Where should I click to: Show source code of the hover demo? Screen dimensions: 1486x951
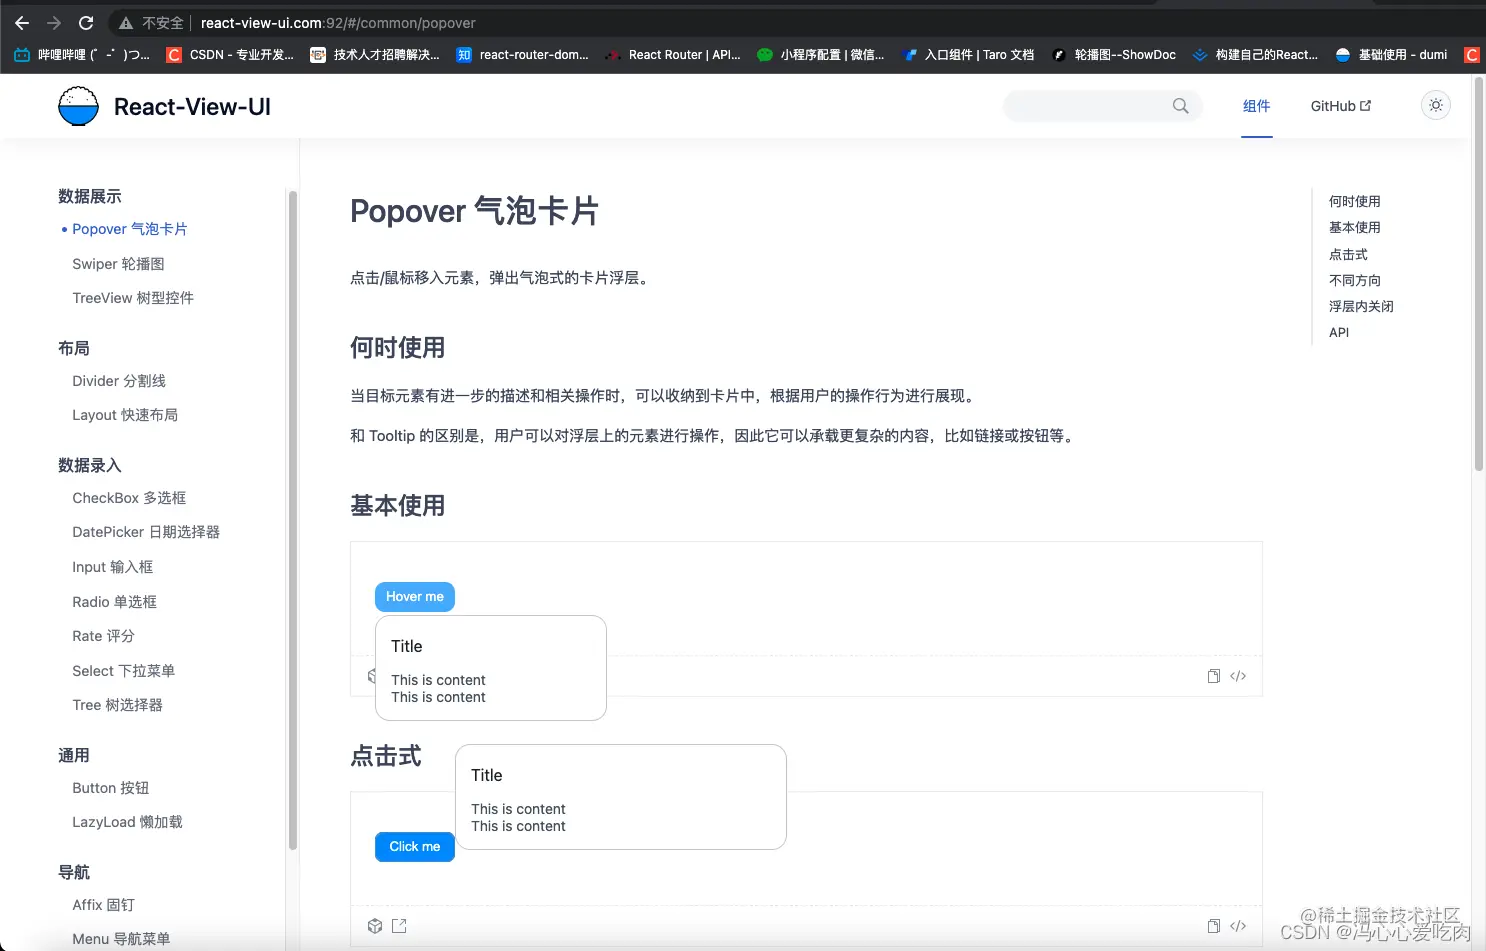click(1238, 676)
